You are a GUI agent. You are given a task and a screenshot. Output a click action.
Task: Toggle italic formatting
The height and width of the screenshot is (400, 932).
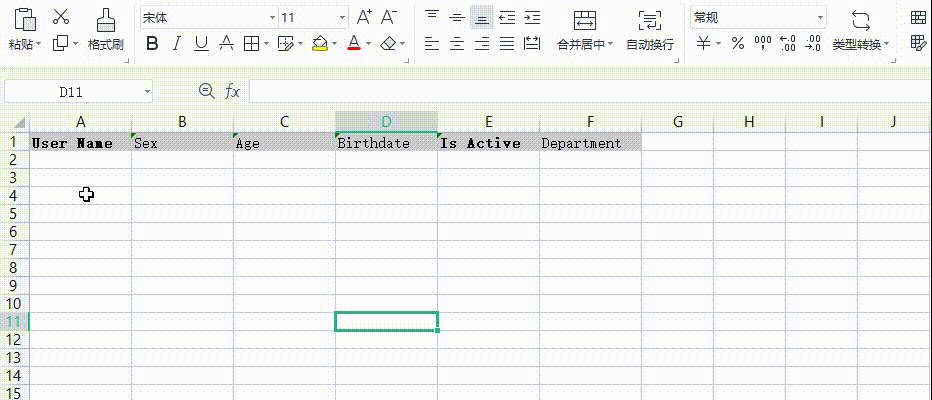[177, 43]
